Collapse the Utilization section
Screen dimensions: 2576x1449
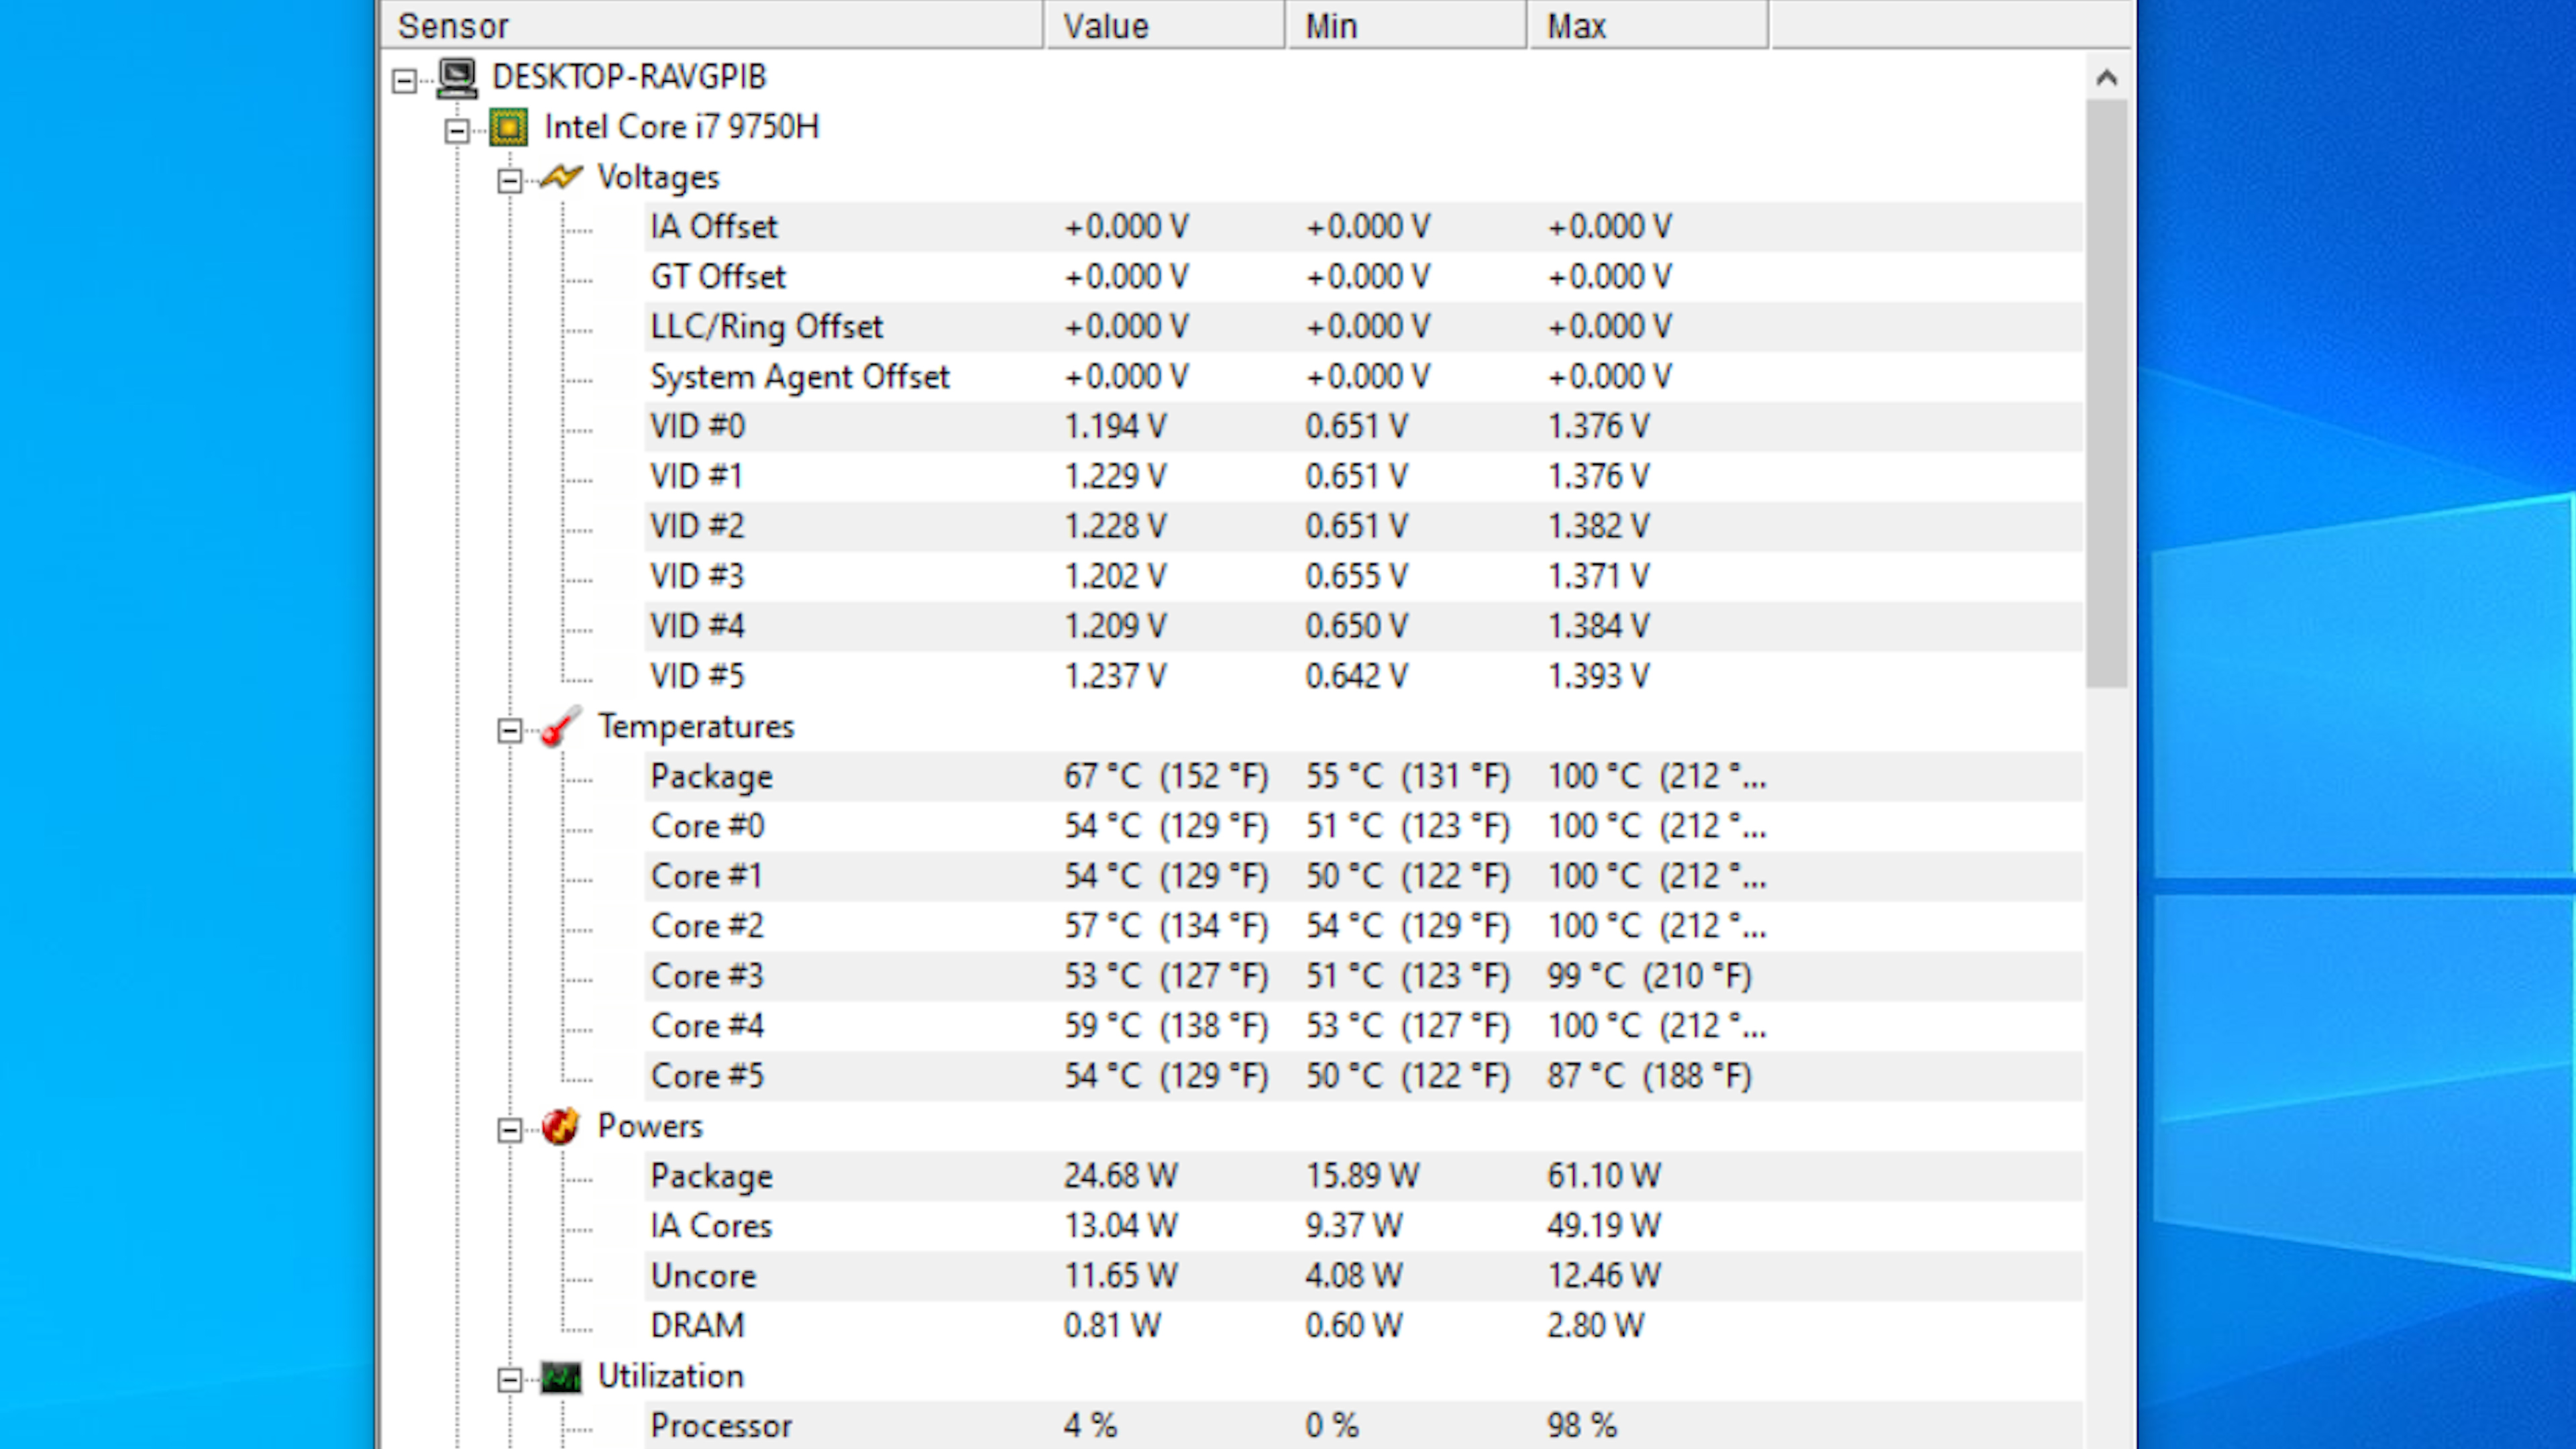click(x=510, y=1380)
